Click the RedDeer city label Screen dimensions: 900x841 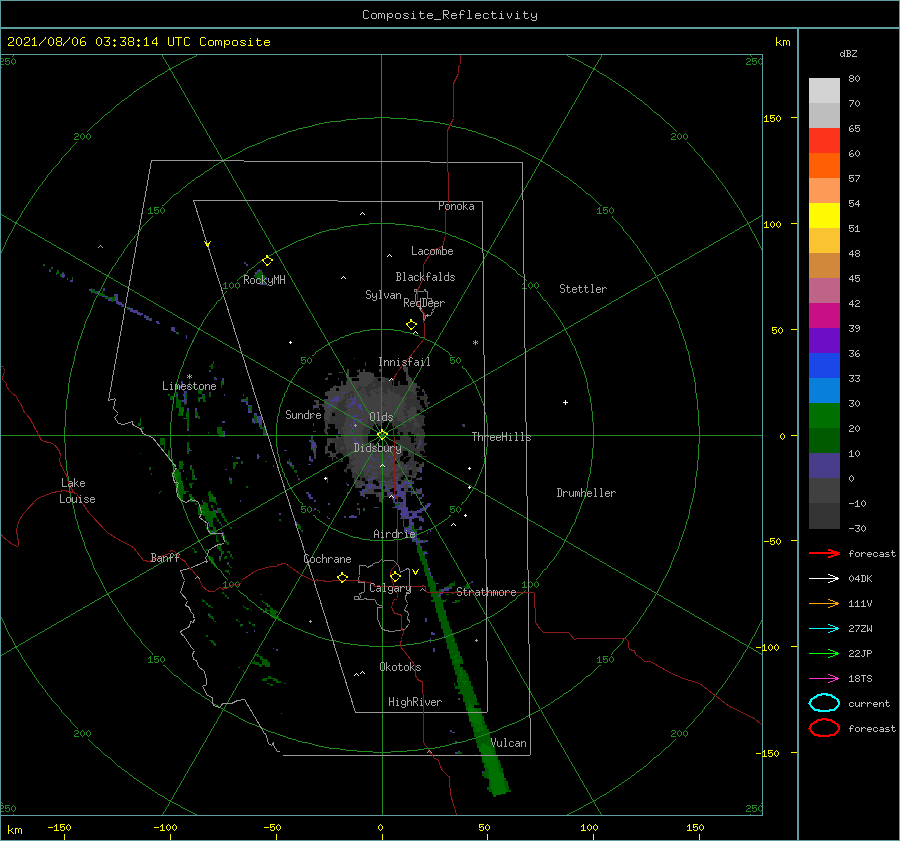(424, 303)
